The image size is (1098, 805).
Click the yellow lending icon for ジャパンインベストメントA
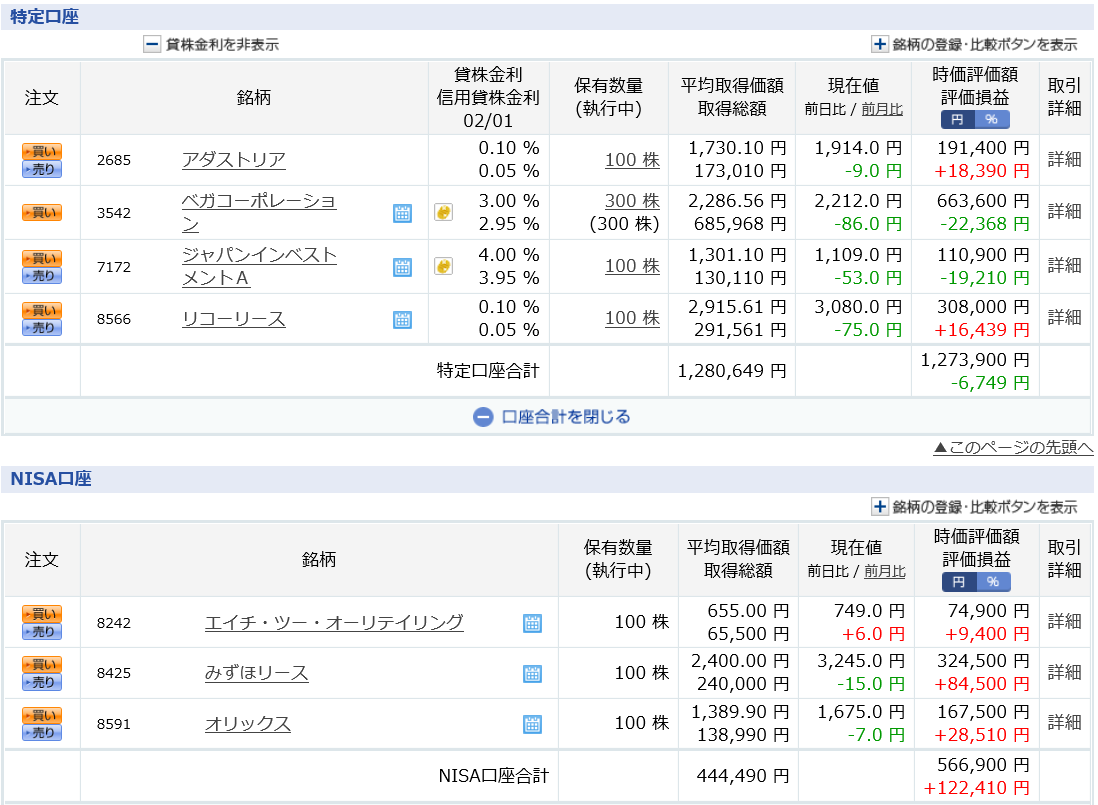point(443,266)
